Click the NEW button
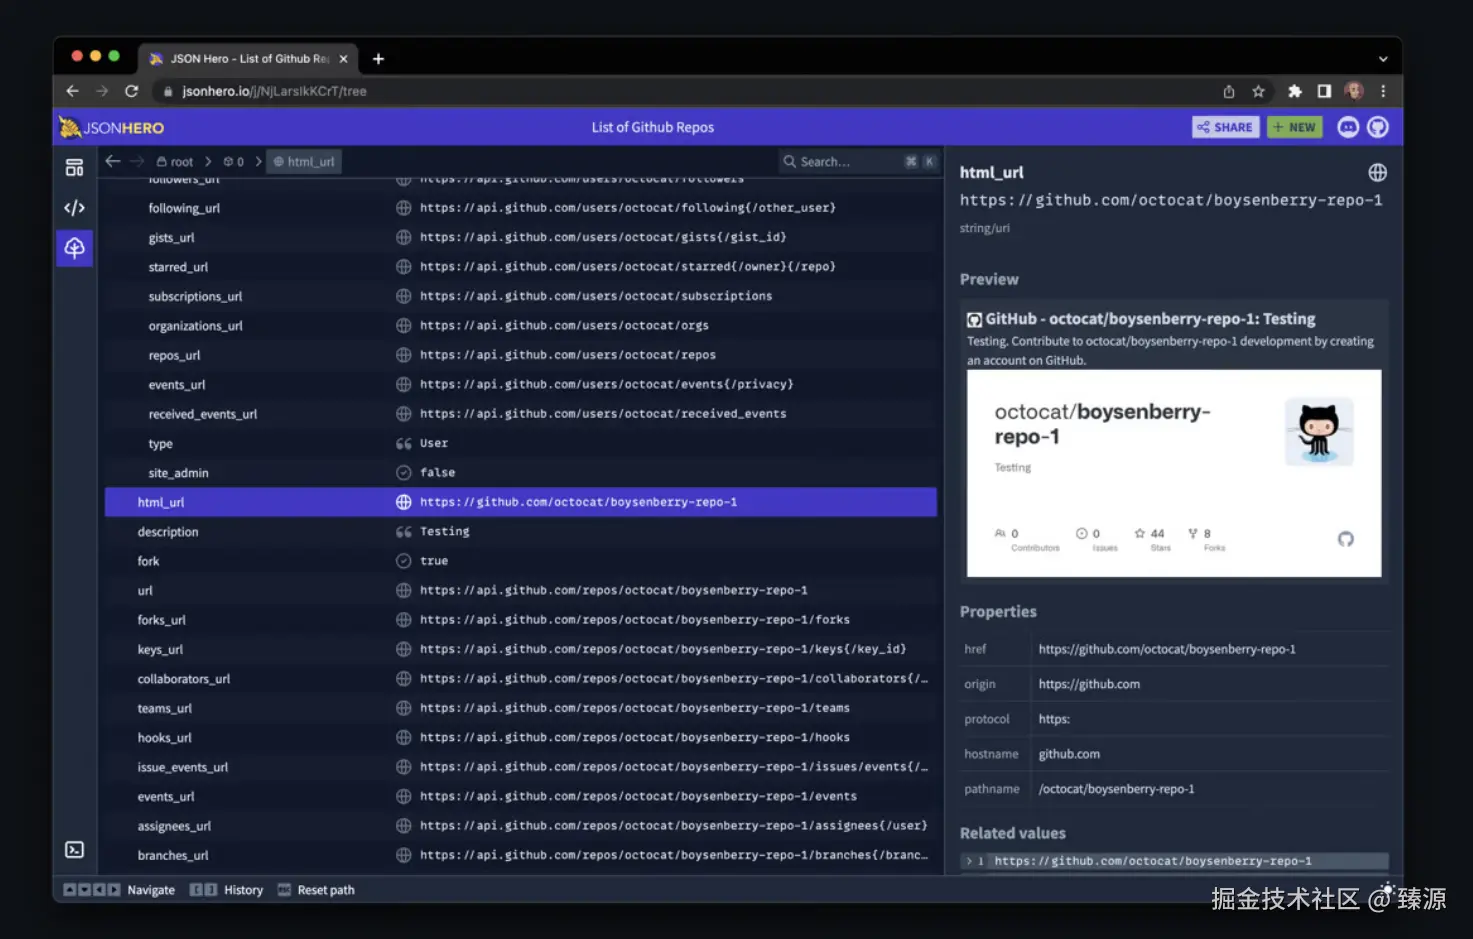The height and width of the screenshot is (939, 1473). [1295, 127]
